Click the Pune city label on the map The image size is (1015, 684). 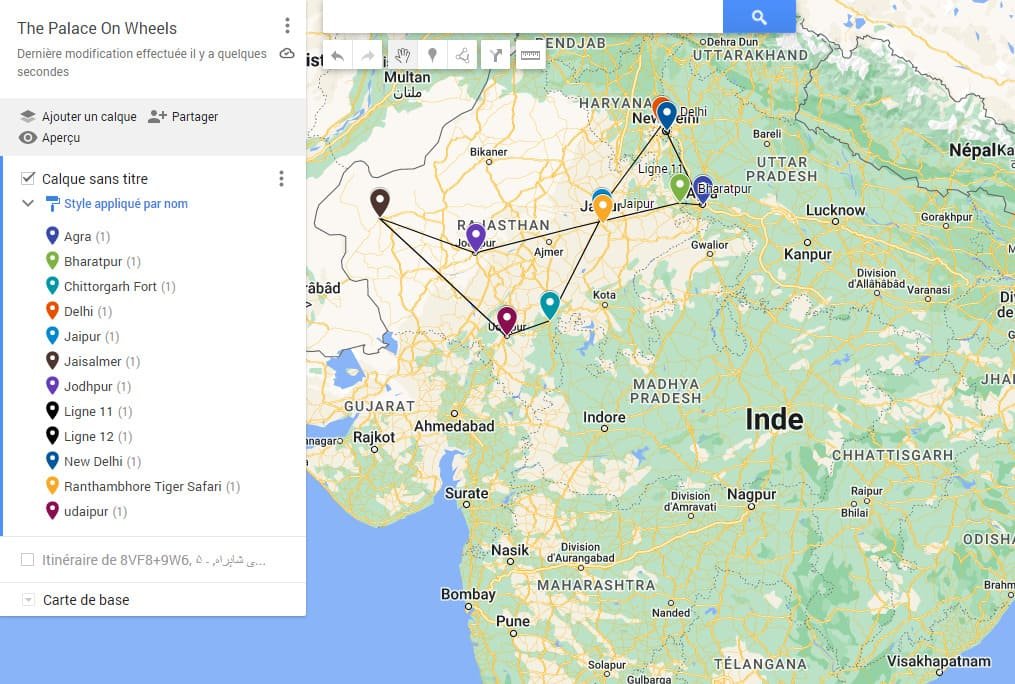(x=513, y=621)
